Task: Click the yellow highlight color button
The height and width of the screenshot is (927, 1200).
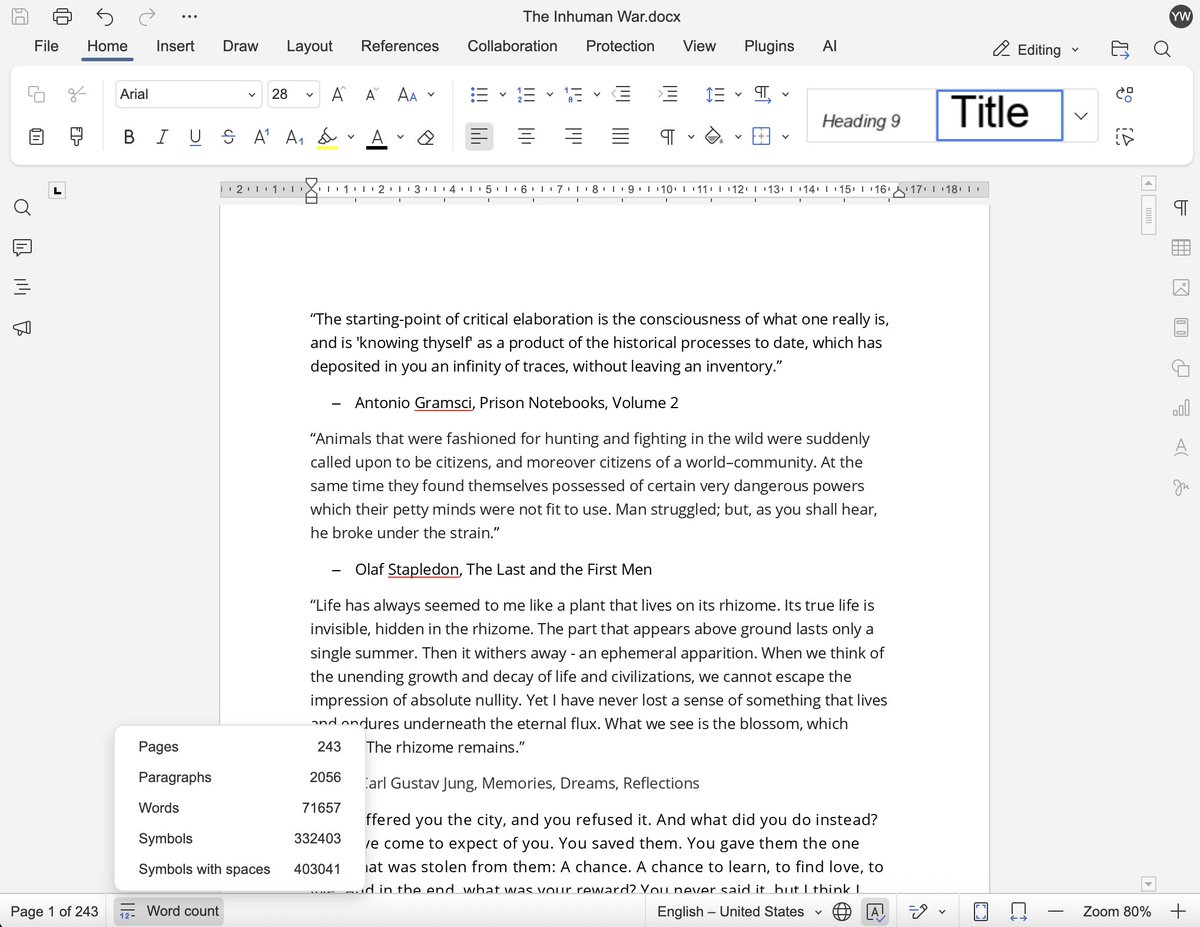Action: (x=327, y=137)
